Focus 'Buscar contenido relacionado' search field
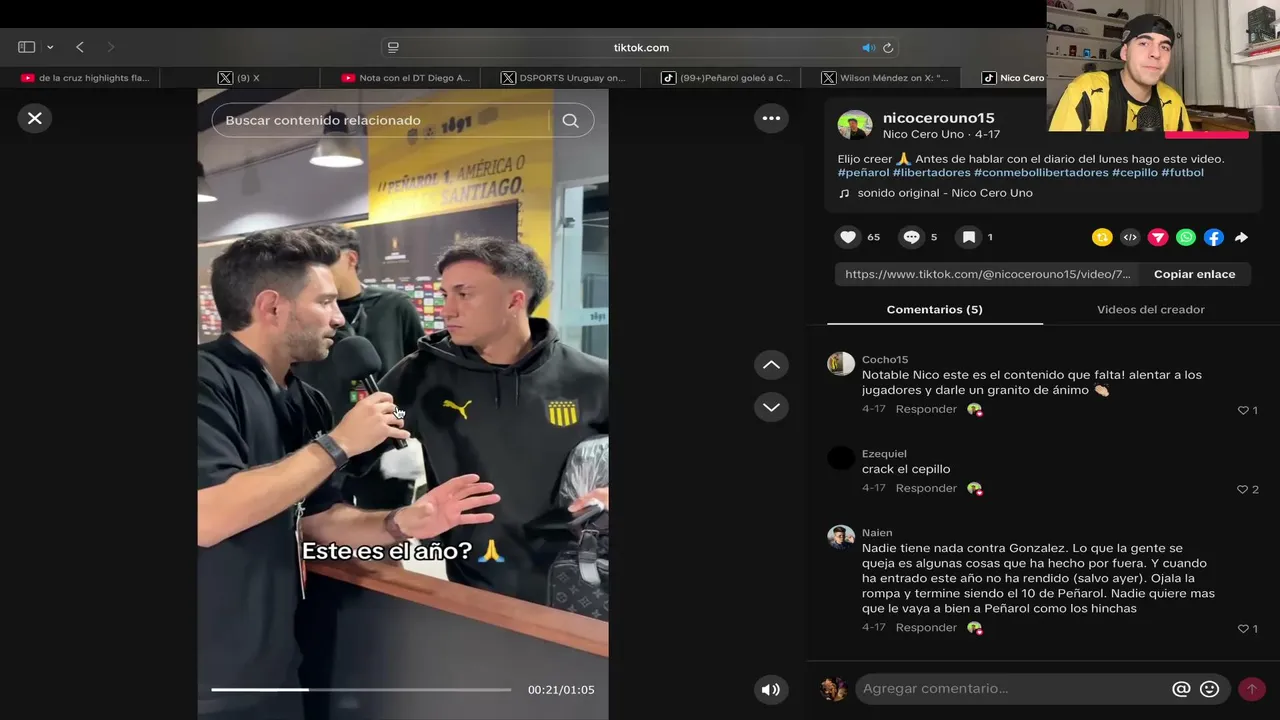 point(380,120)
